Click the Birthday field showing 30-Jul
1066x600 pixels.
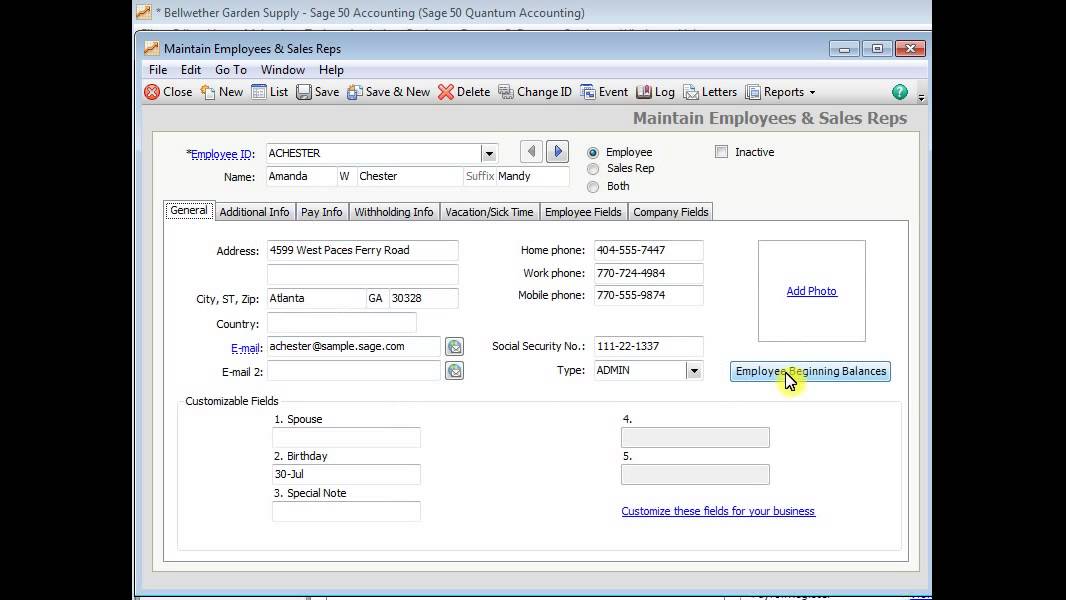coord(346,474)
